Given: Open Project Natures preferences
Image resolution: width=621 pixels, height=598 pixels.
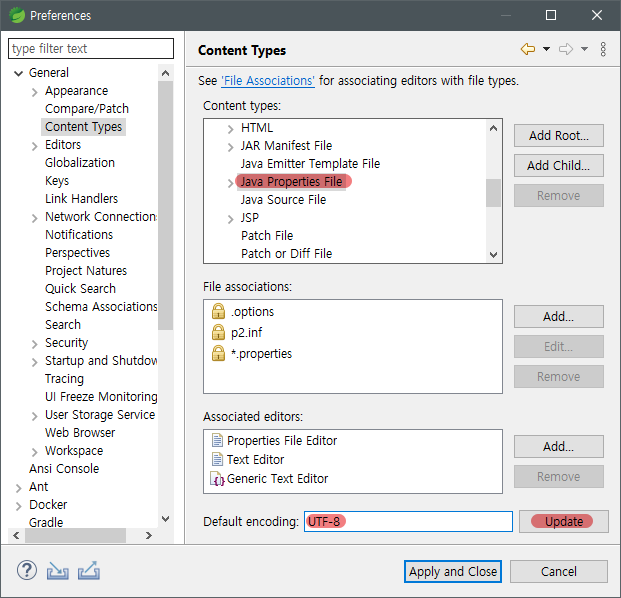Looking at the screenshot, I should [x=86, y=270].
